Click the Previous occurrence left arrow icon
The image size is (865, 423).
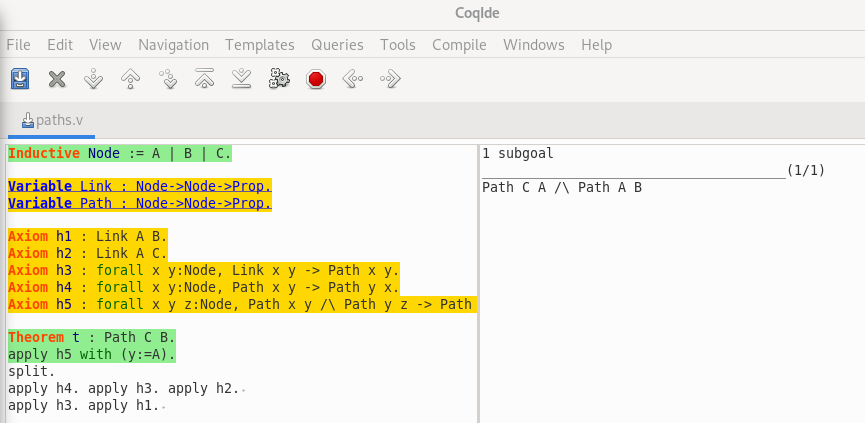tap(353, 79)
